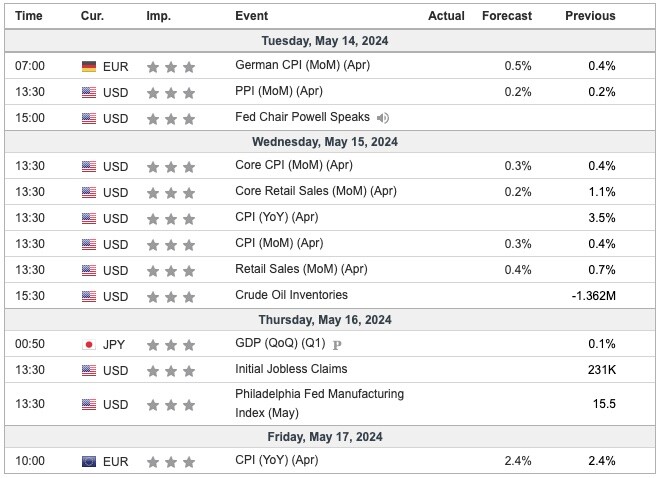Open the Crude Oil Inventories event

coord(291,295)
